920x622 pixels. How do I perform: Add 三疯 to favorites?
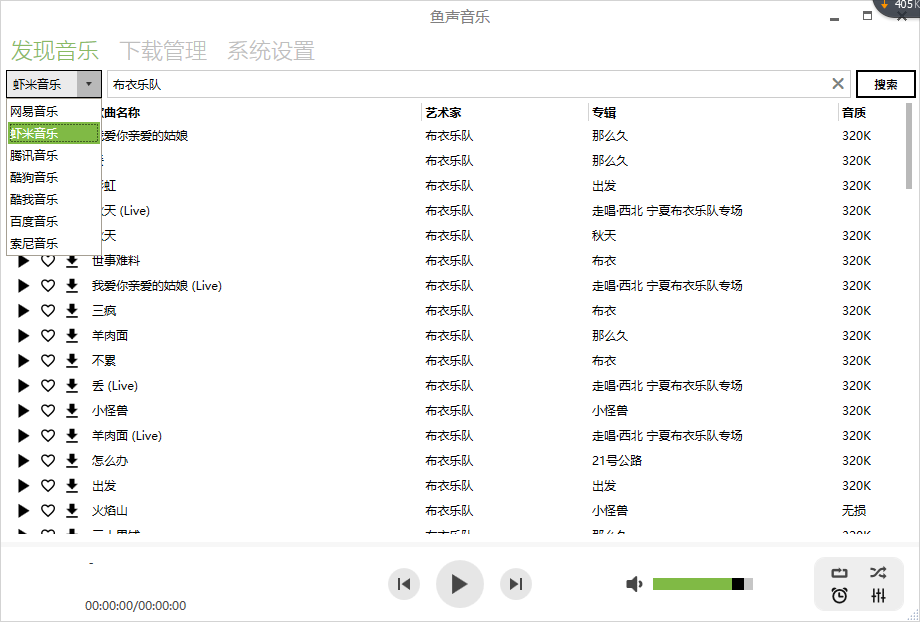coord(48,311)
